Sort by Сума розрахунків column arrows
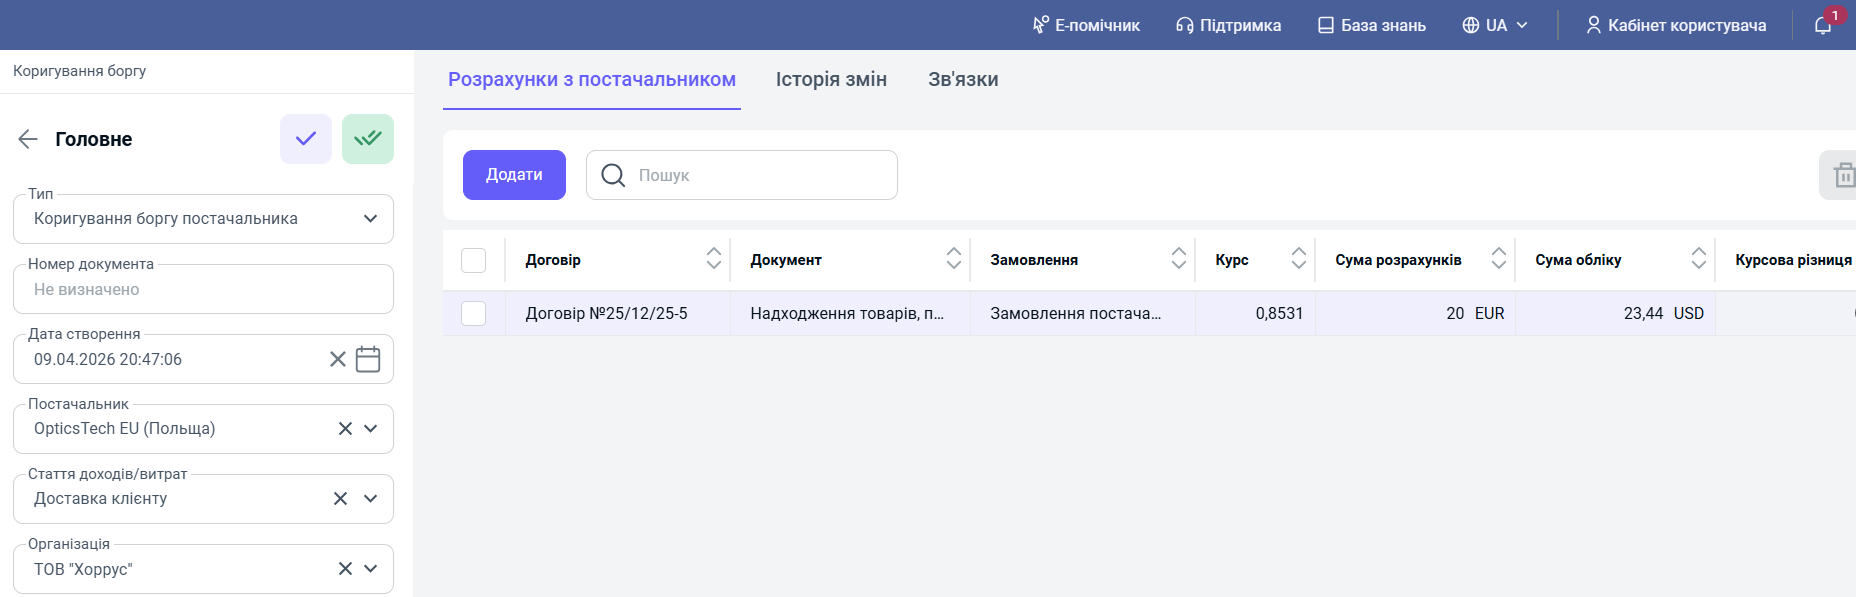 [1499, 259]
